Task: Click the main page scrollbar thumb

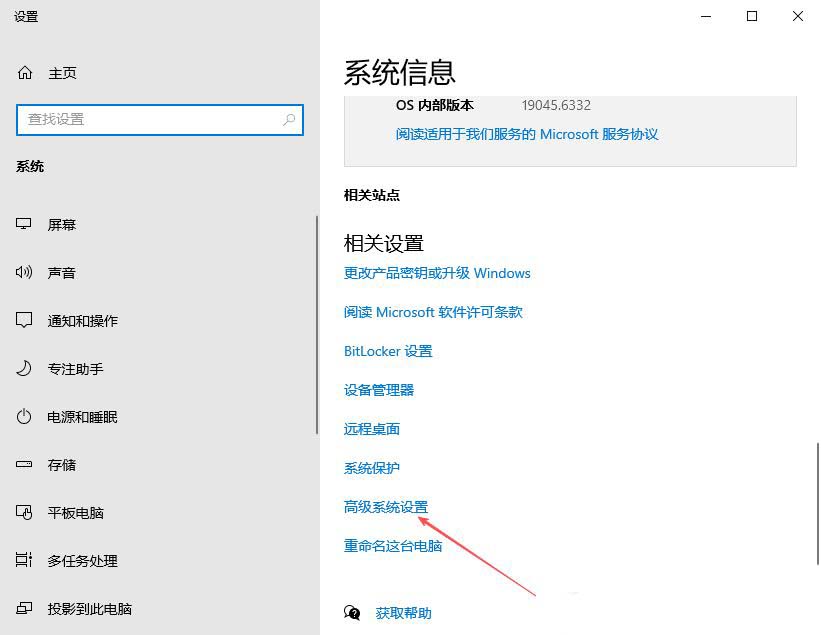Action: point(818,504)
